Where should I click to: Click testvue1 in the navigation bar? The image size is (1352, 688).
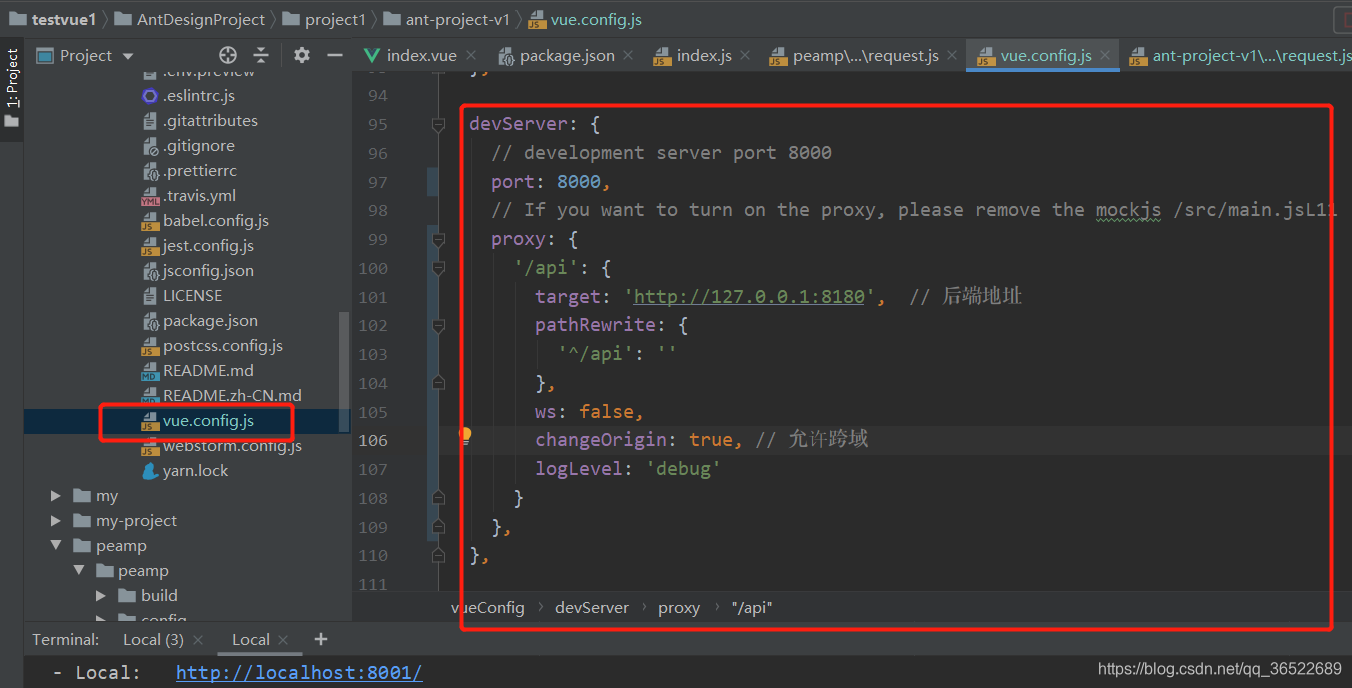pyautogui.click(x=52, y=19)
